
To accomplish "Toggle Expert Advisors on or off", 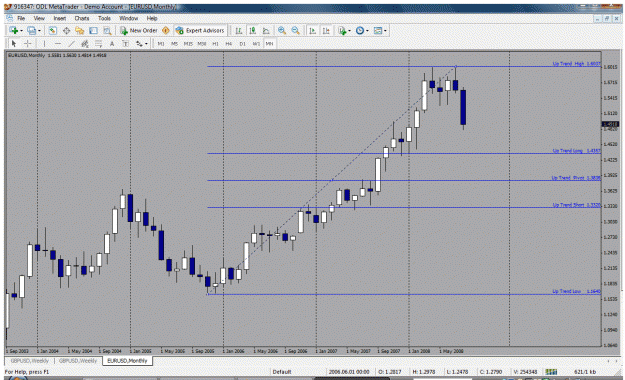I will (200, 31).
